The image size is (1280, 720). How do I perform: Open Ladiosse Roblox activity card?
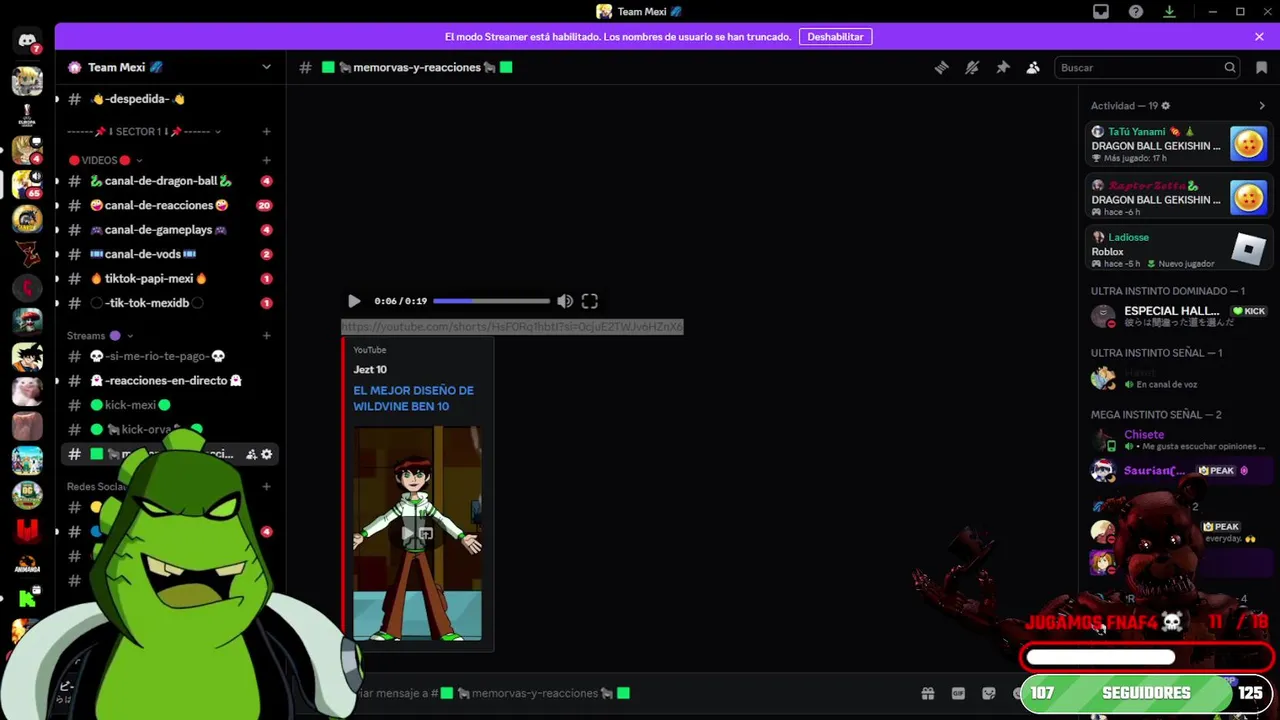[1179, 249]
